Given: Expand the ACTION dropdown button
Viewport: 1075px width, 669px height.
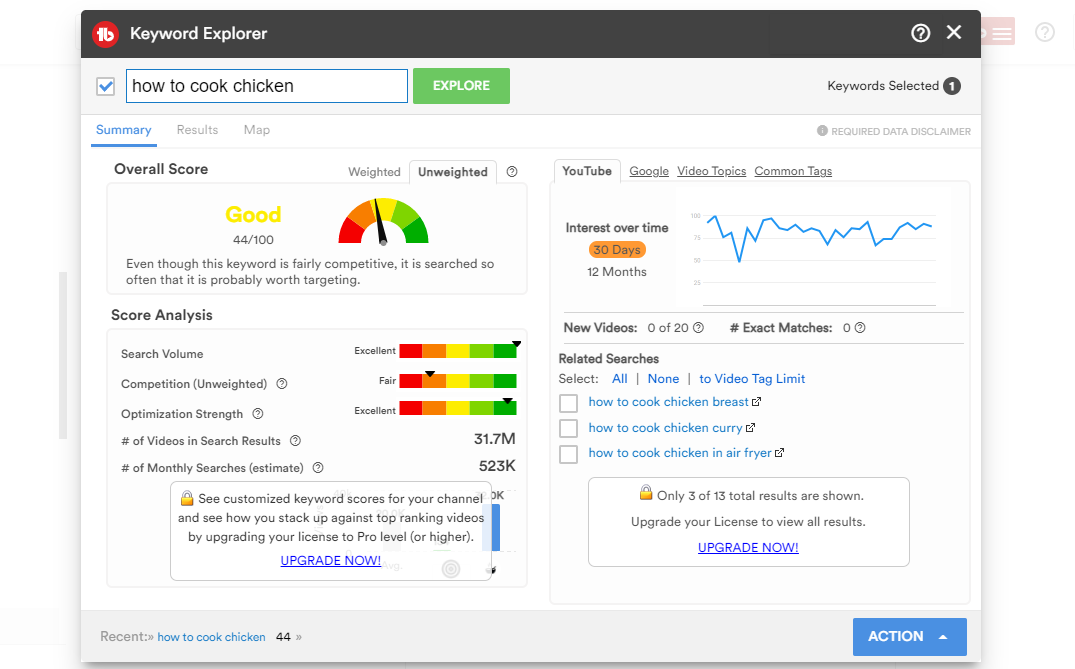Looking at the screenshot, I should pyautogui.click(x=909, y=637).
